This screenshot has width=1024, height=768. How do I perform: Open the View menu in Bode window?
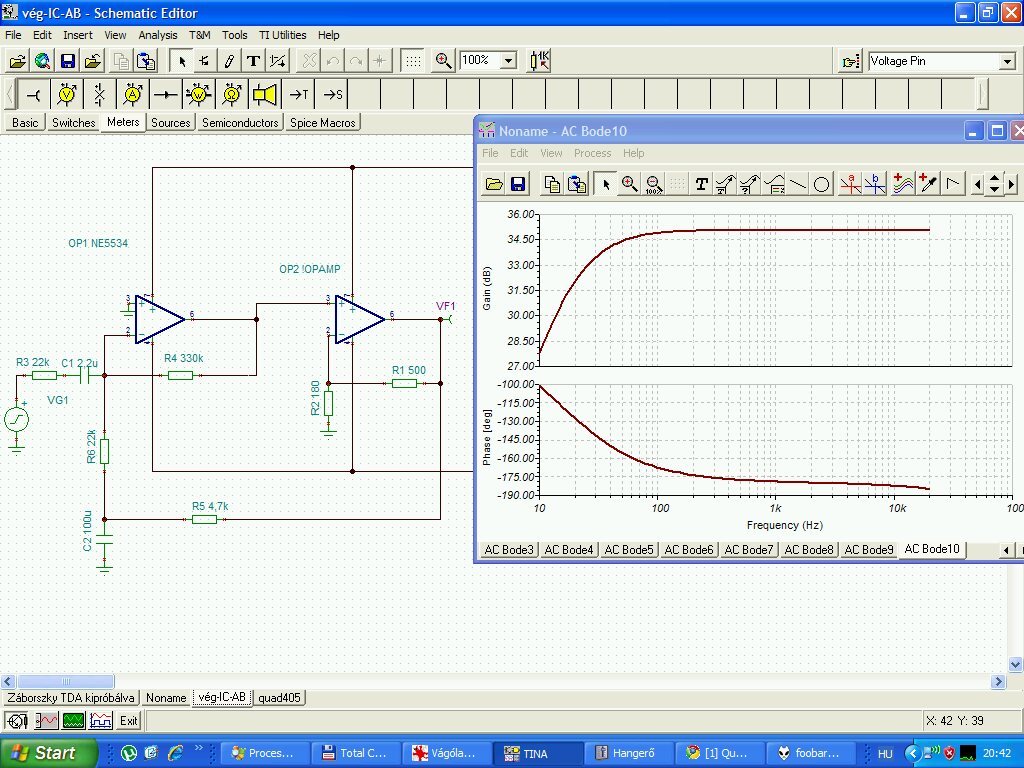pos(551,153)
